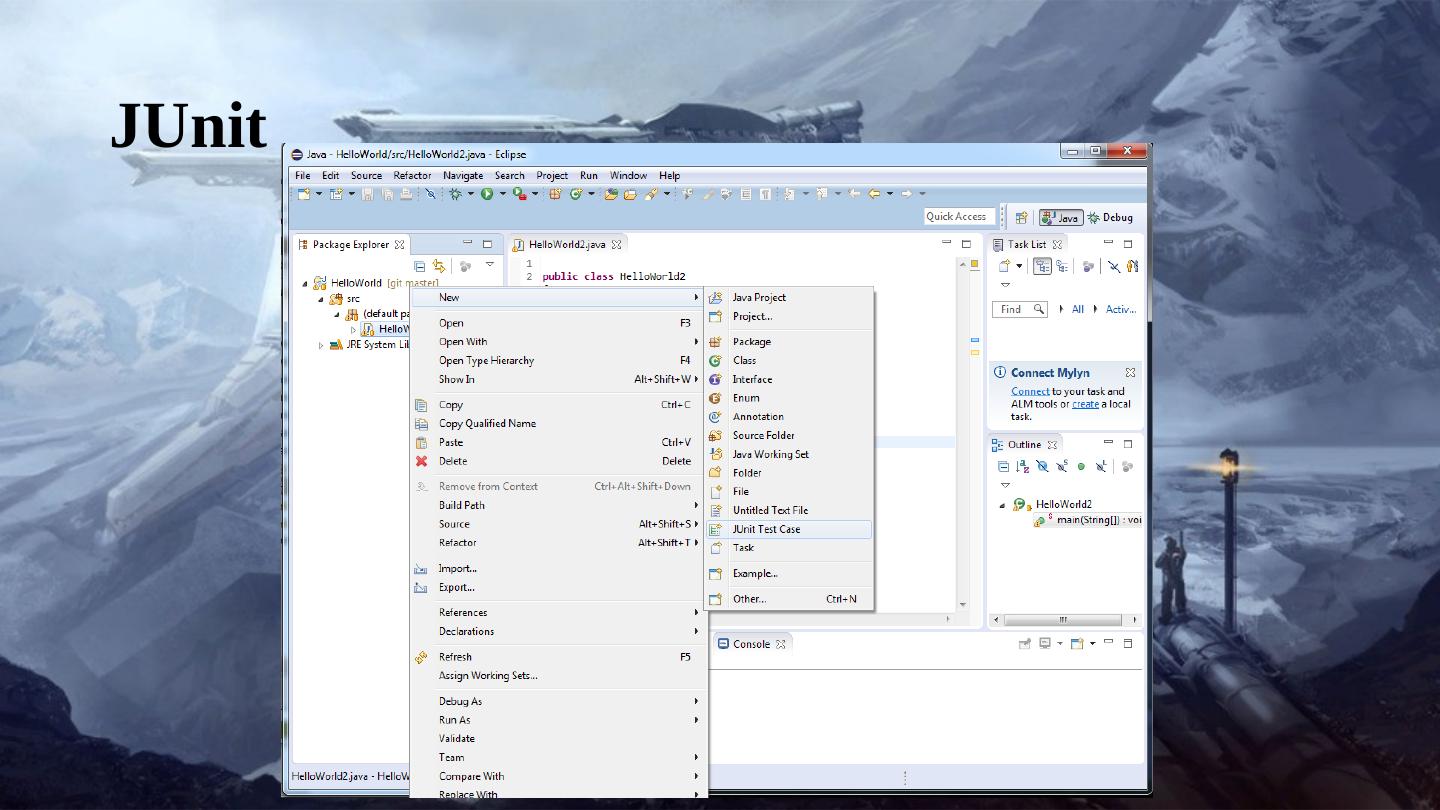Select Refresh in the context menu
This screenshot has height=810, width=1440.
click(x=455, y=657)
